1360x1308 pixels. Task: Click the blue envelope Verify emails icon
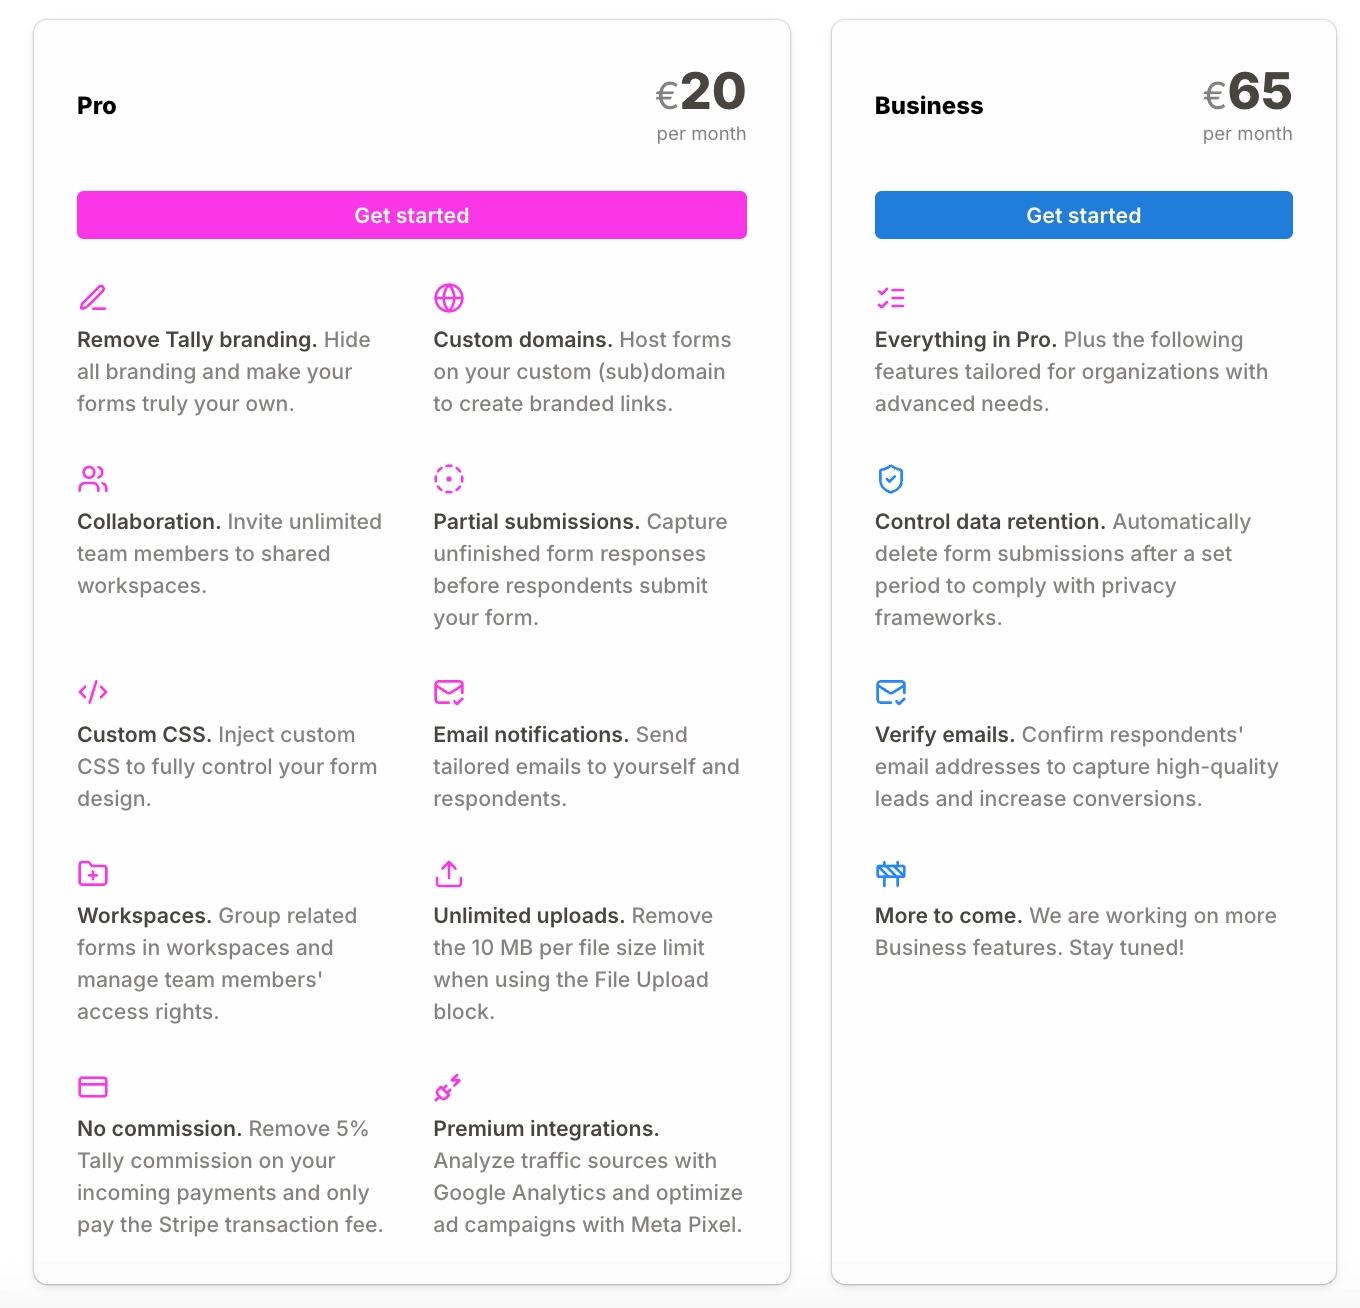[x=891, y=692]
